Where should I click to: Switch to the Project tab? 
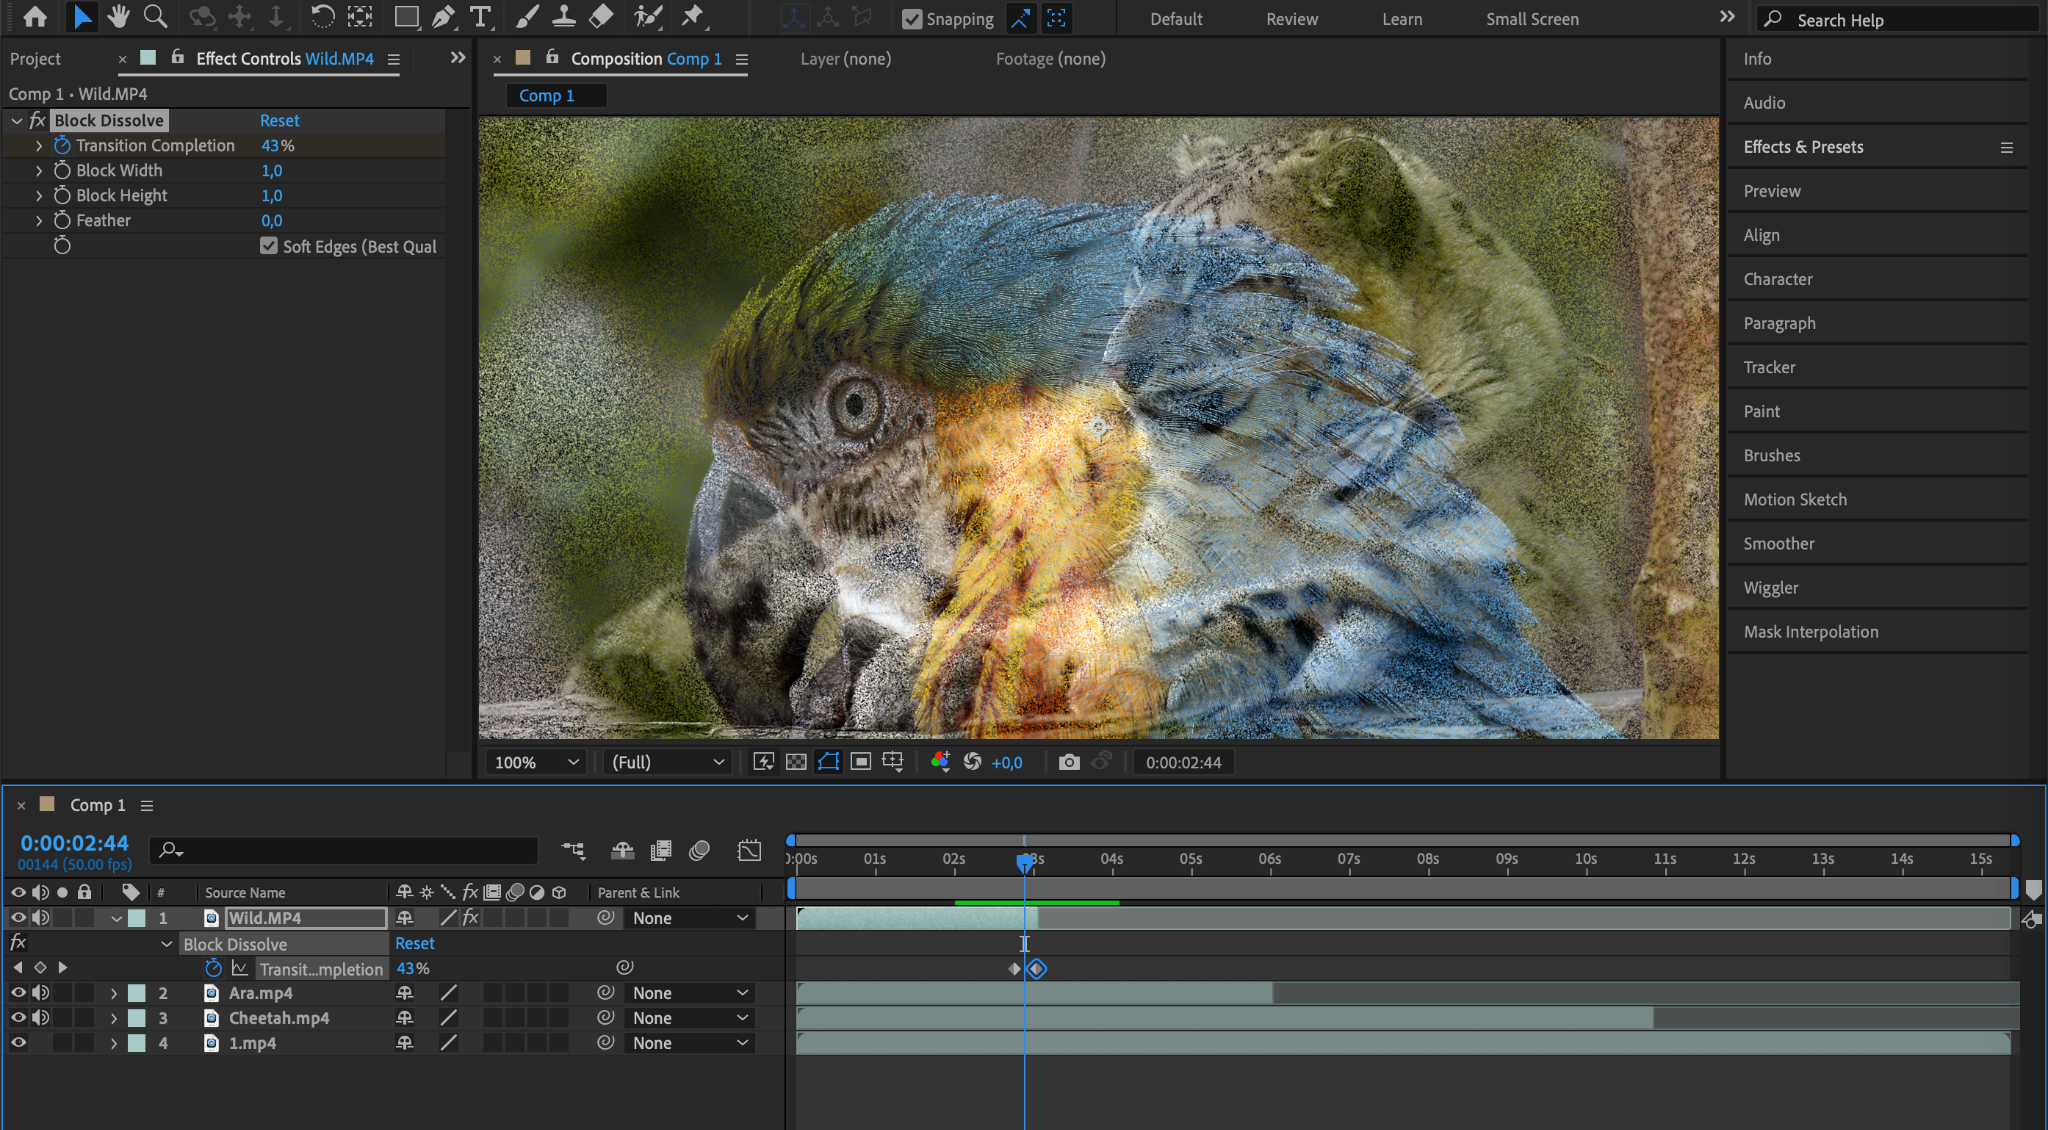[x=35, y=59]
